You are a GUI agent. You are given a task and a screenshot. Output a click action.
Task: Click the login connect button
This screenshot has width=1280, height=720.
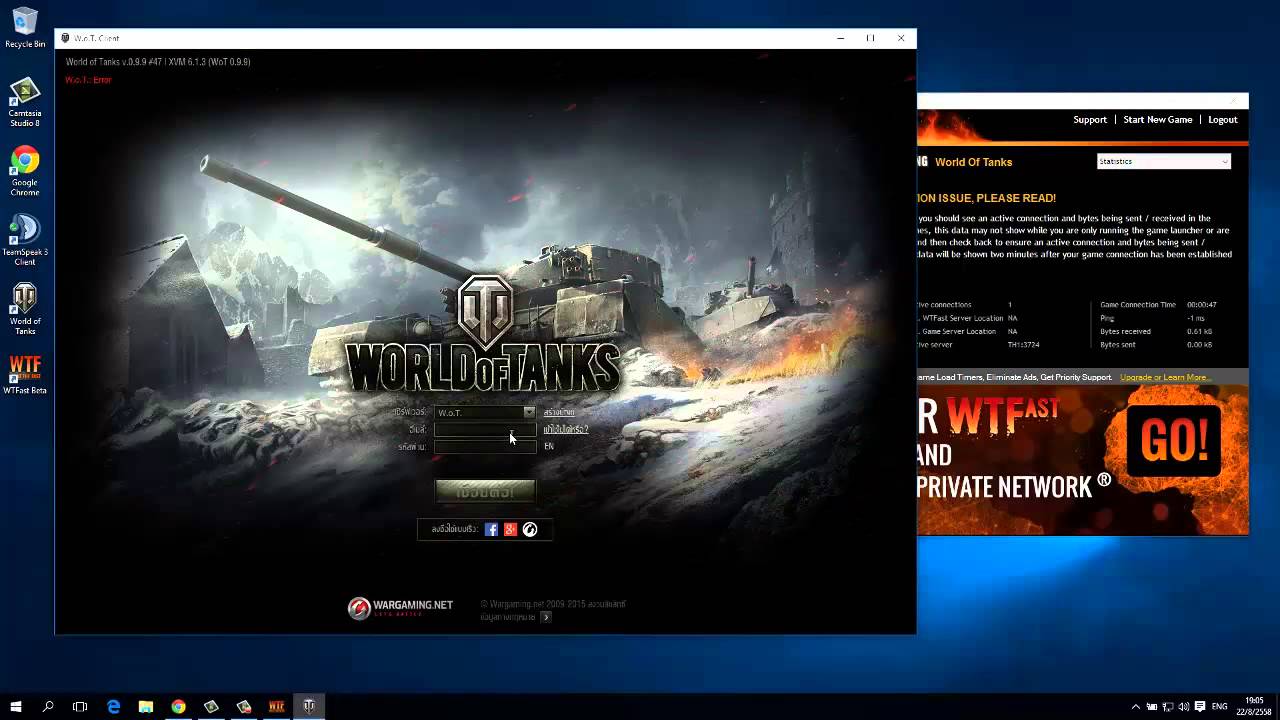pyautogui.click(x=485, y=491)
